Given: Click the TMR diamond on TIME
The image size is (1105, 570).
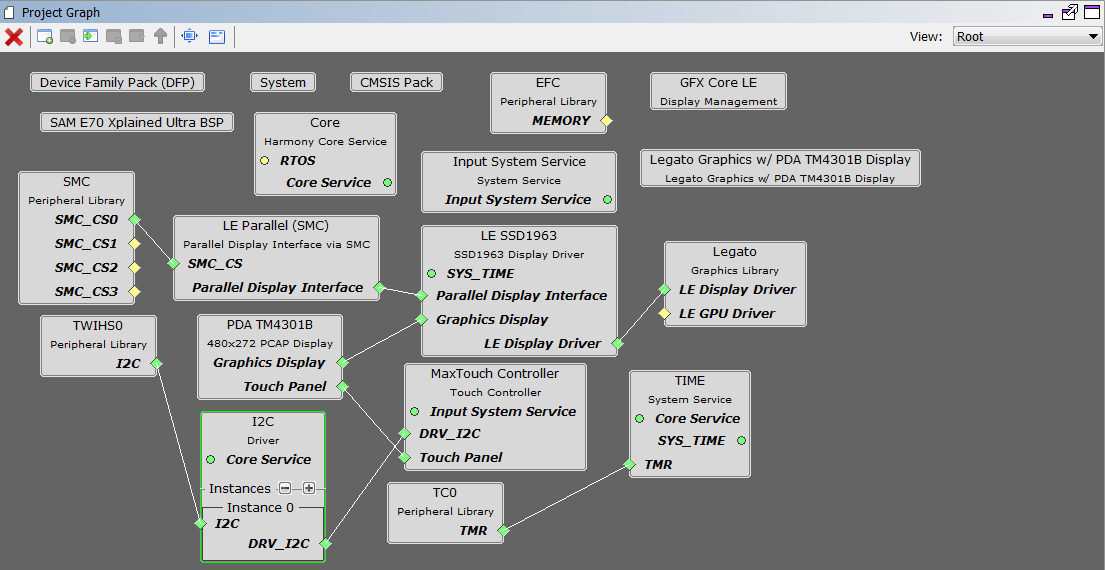Looking at the screenshot, I should [x=629, y=465].
